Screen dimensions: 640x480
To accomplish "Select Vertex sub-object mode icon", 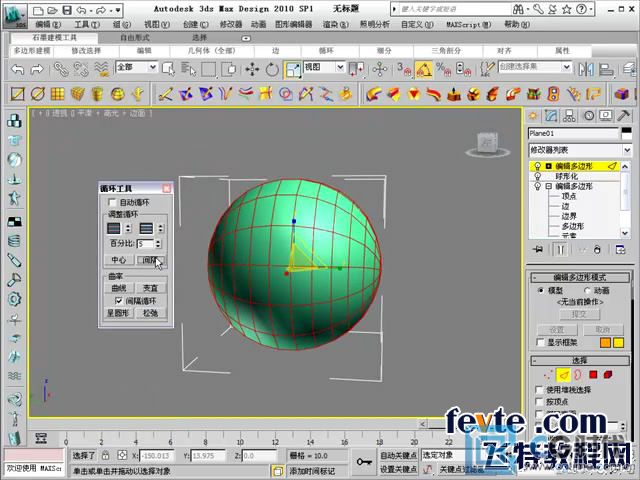I will click(x=547, y=374).
